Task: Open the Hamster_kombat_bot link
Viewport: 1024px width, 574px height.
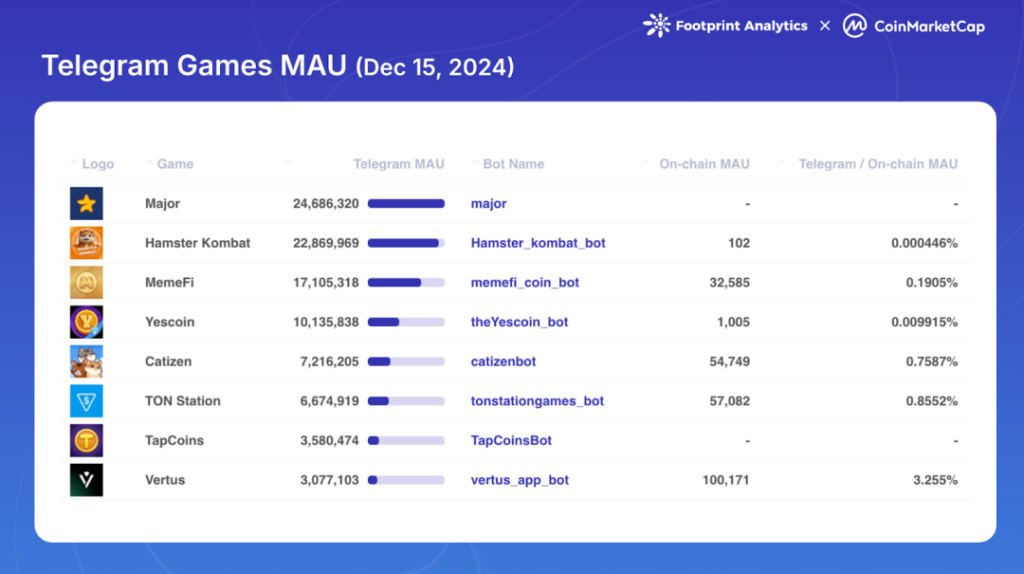Action: click(x=538, y=243)
